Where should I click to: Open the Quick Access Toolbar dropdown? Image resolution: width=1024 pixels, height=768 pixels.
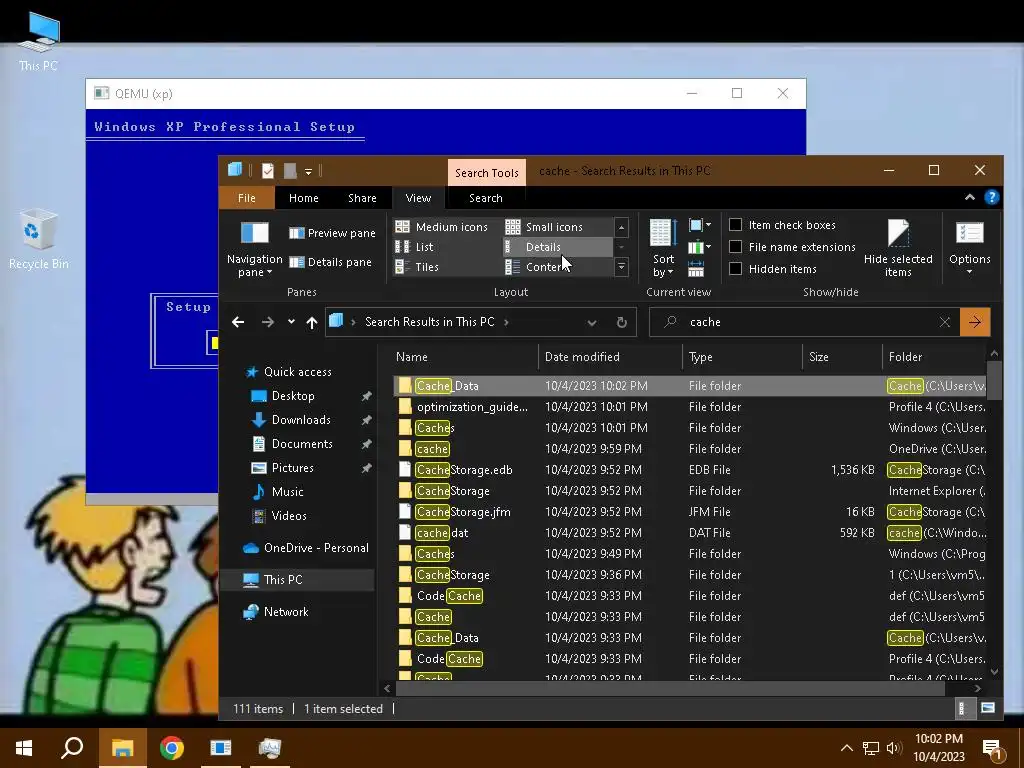(308, 172)
